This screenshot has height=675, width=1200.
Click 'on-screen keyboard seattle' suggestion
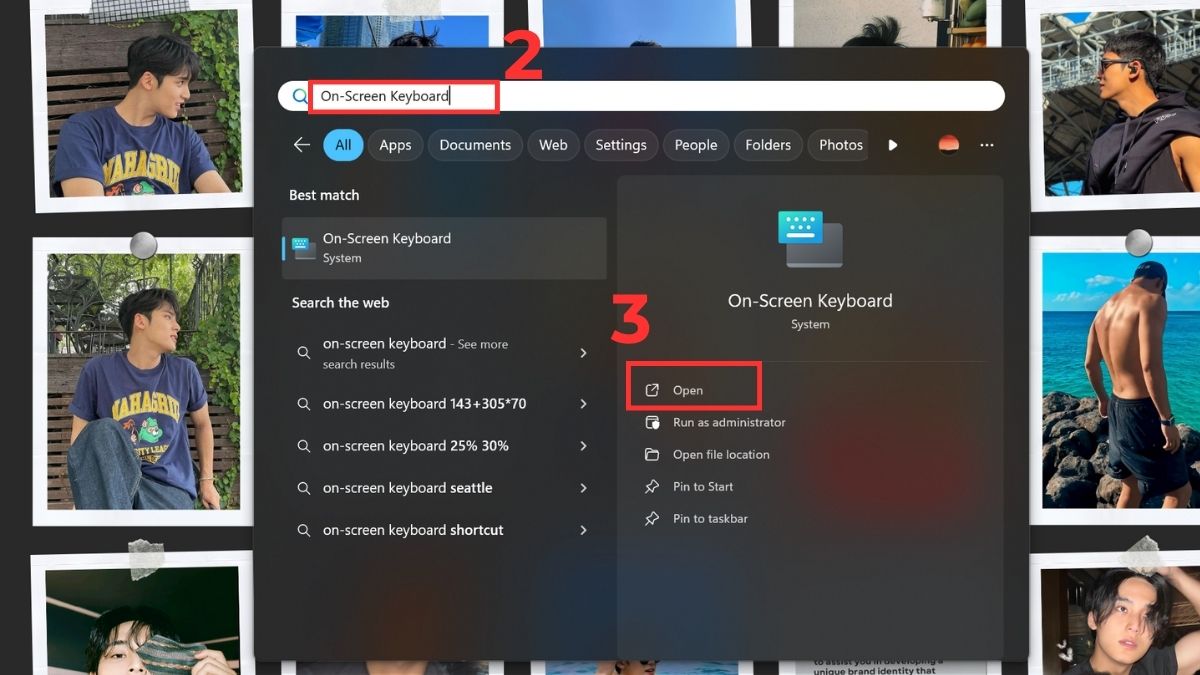(444, 488)
